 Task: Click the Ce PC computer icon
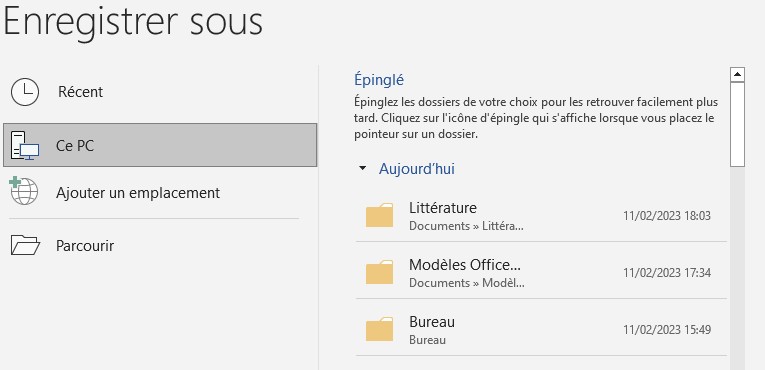25,145
